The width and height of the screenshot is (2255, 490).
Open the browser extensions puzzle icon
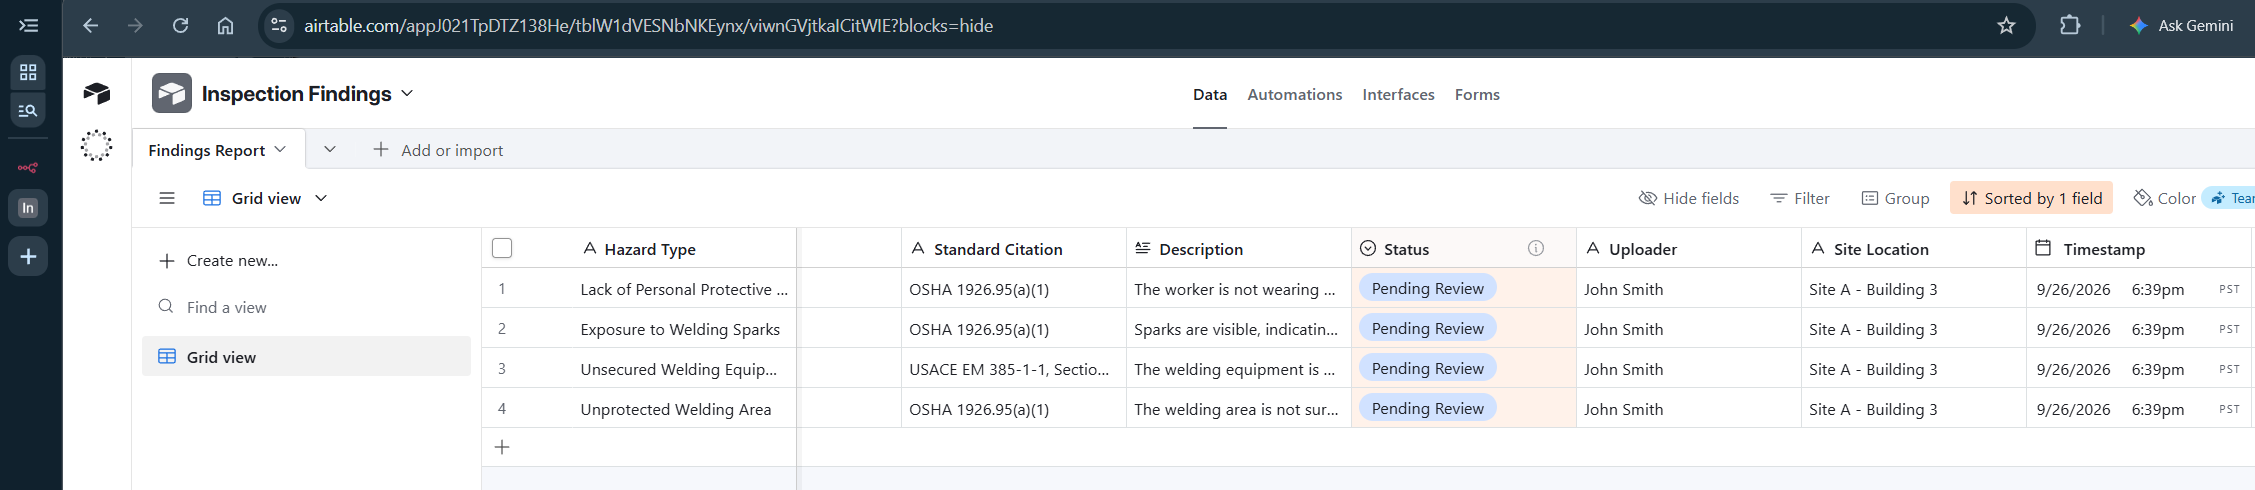click(2070, 25)
